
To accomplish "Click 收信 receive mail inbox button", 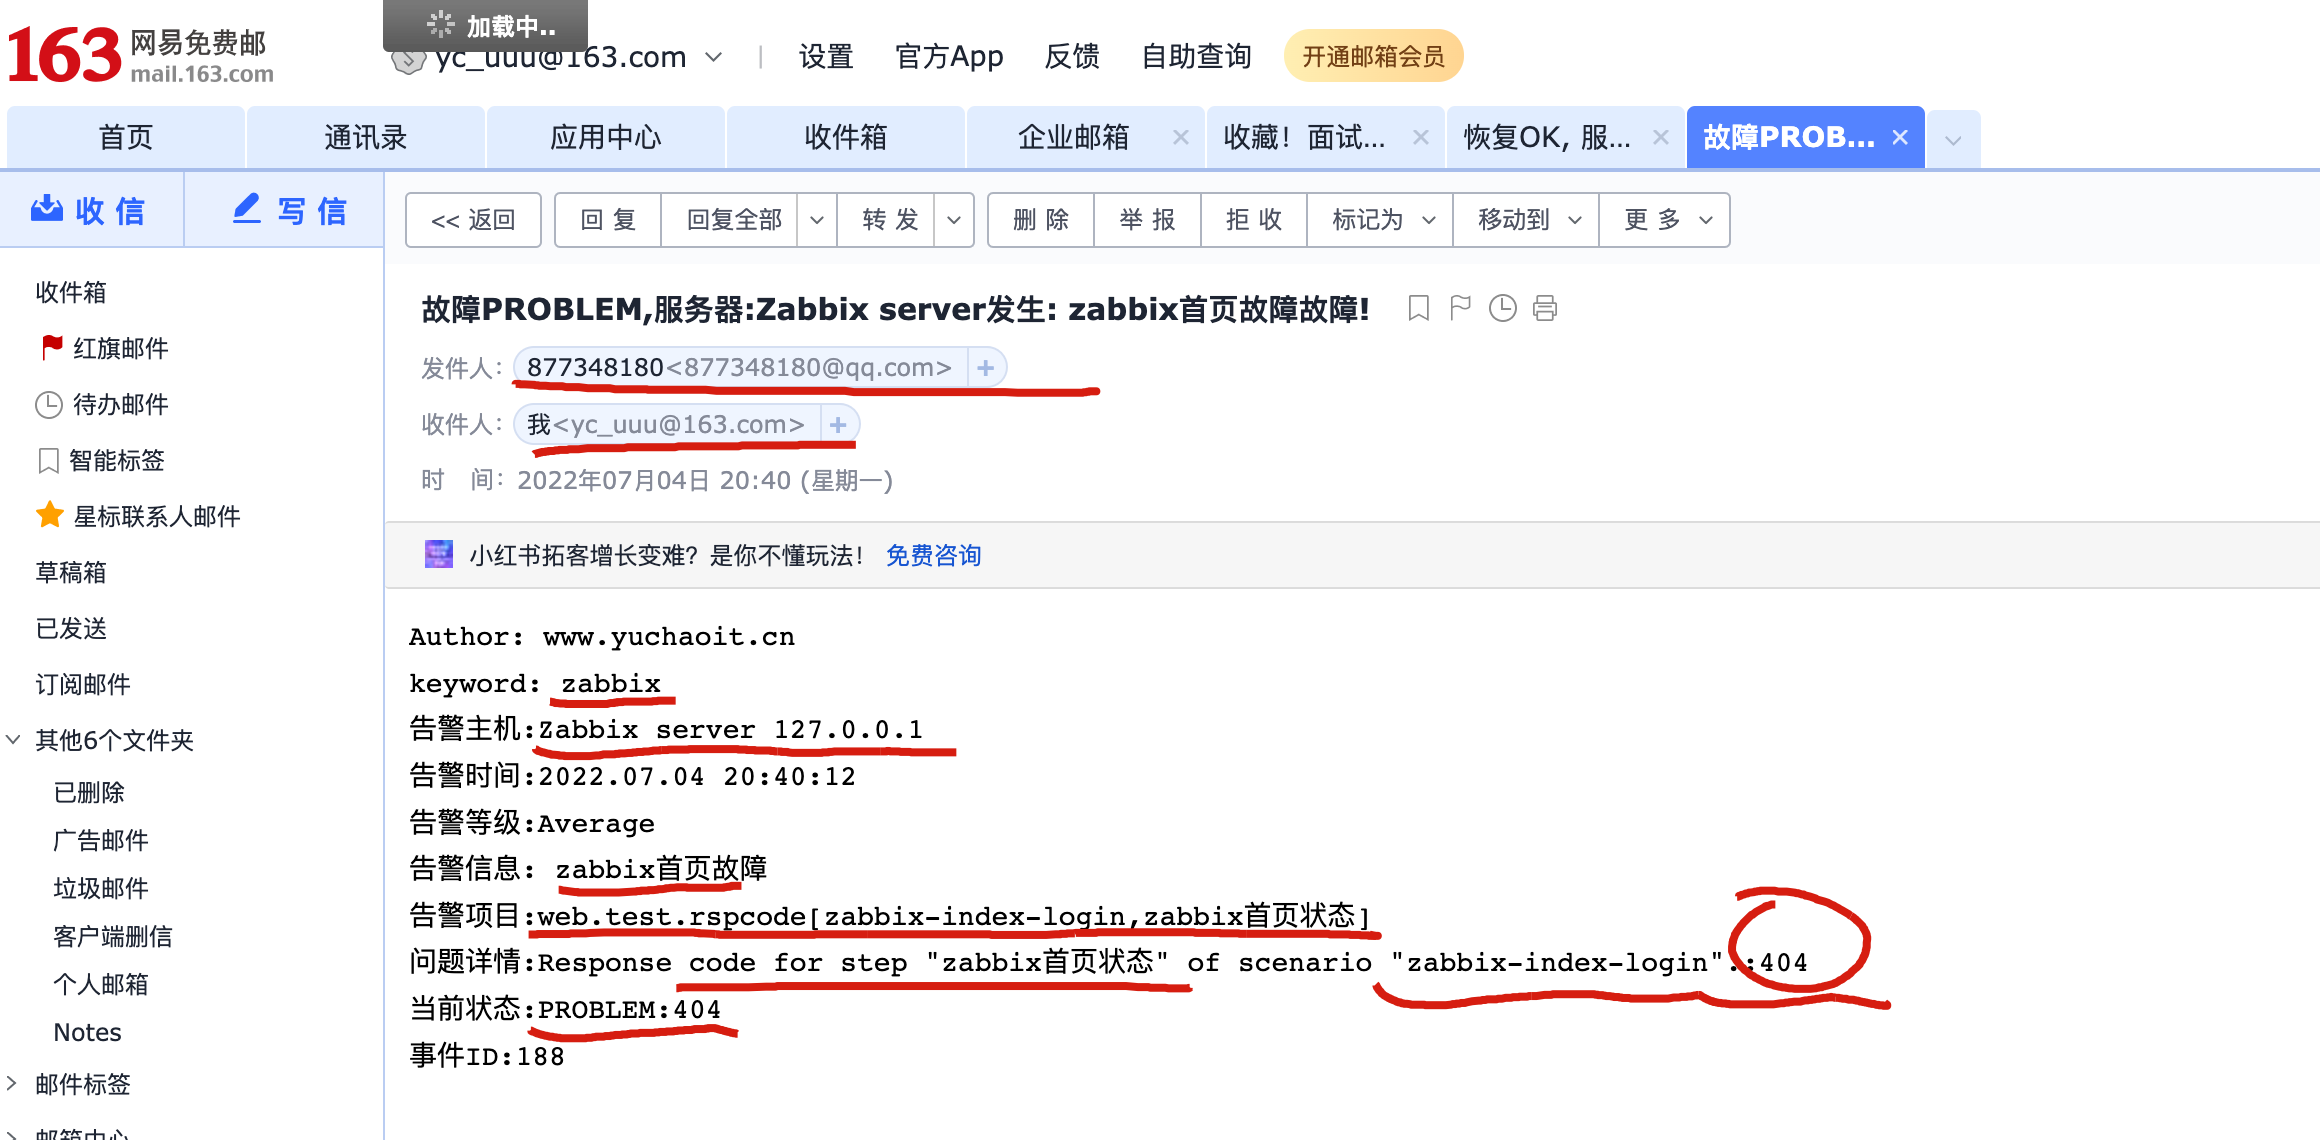I will click(x=90, y=211).
